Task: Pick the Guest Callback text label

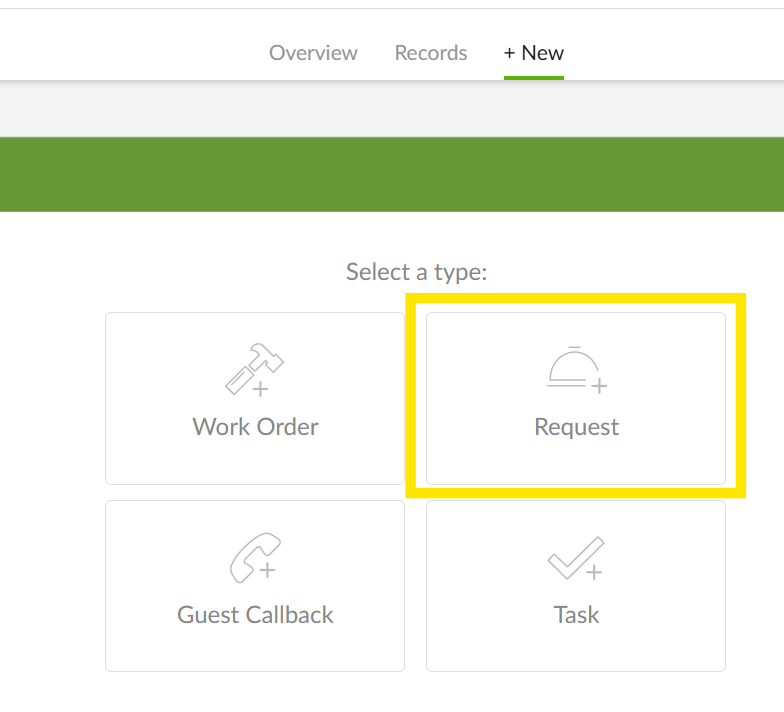Action: (255, 615)
